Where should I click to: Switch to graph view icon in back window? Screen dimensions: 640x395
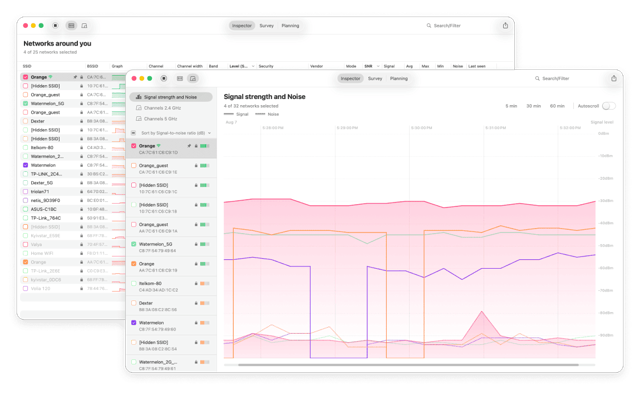point(84,25)
